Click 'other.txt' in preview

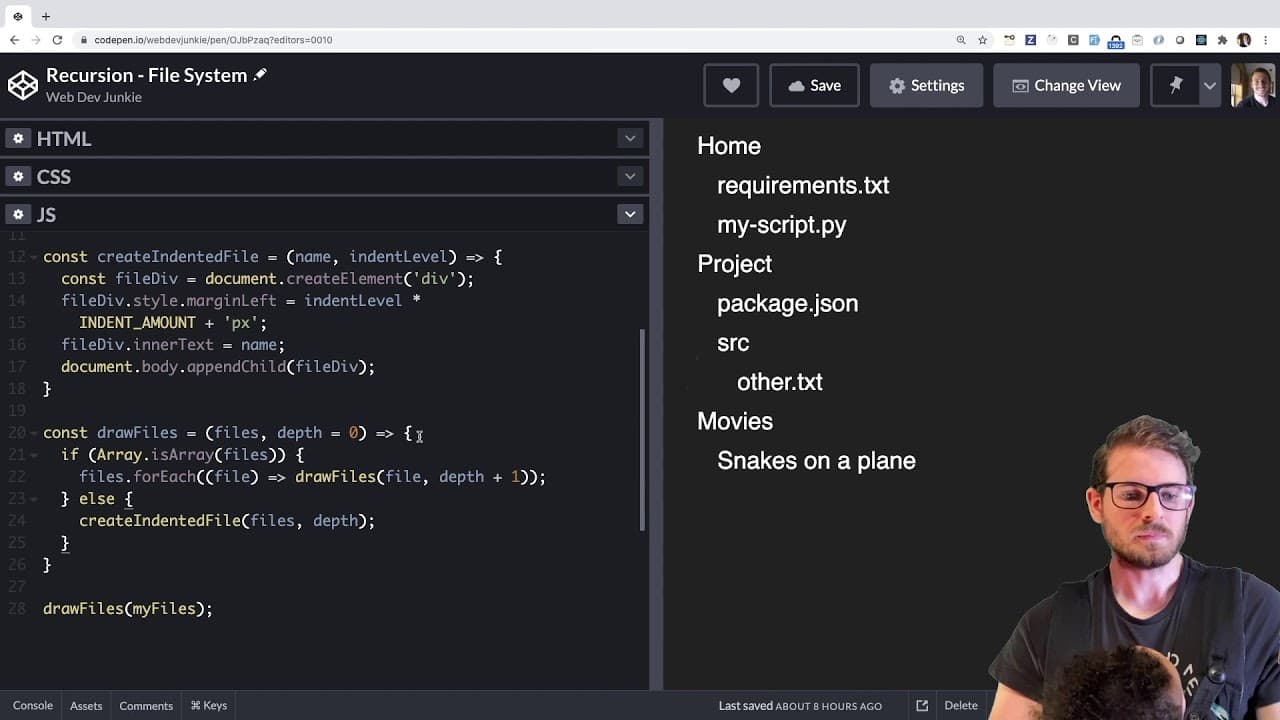pos(779,382)
